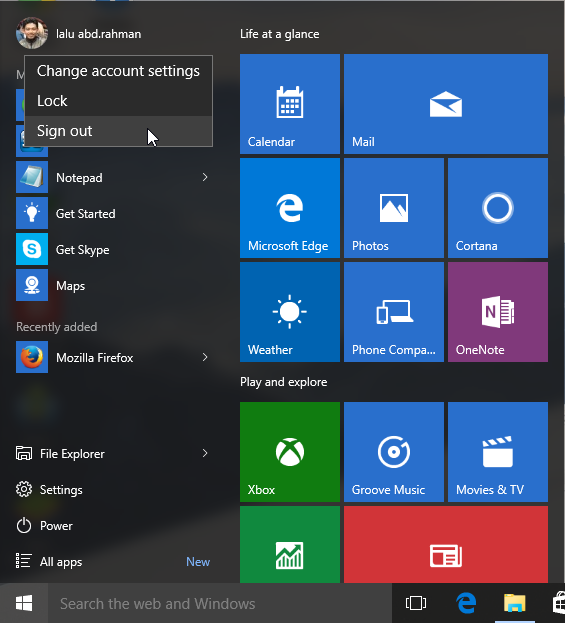
Task: Click the user account avatar picture
Action: (x=32, y=33)
